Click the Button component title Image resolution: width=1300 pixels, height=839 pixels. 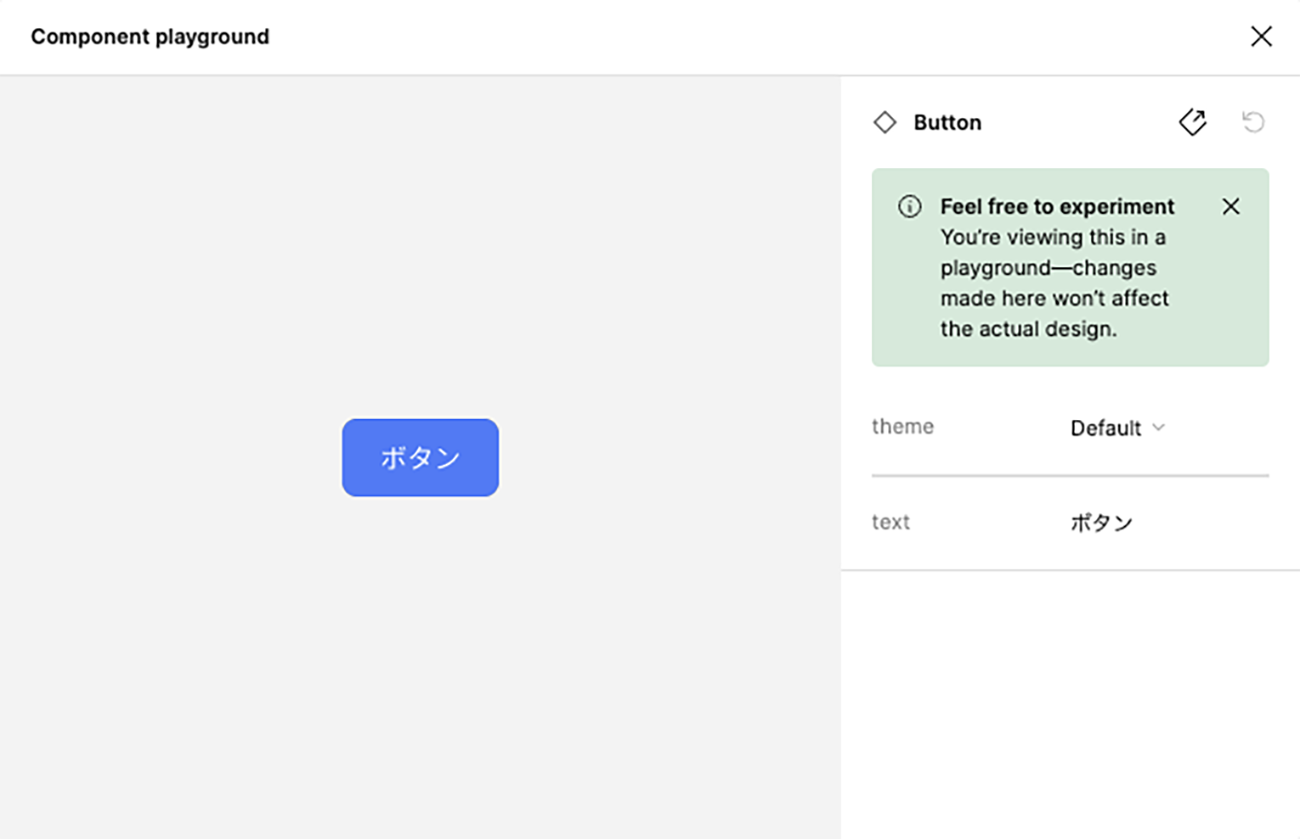coord(947,122)
